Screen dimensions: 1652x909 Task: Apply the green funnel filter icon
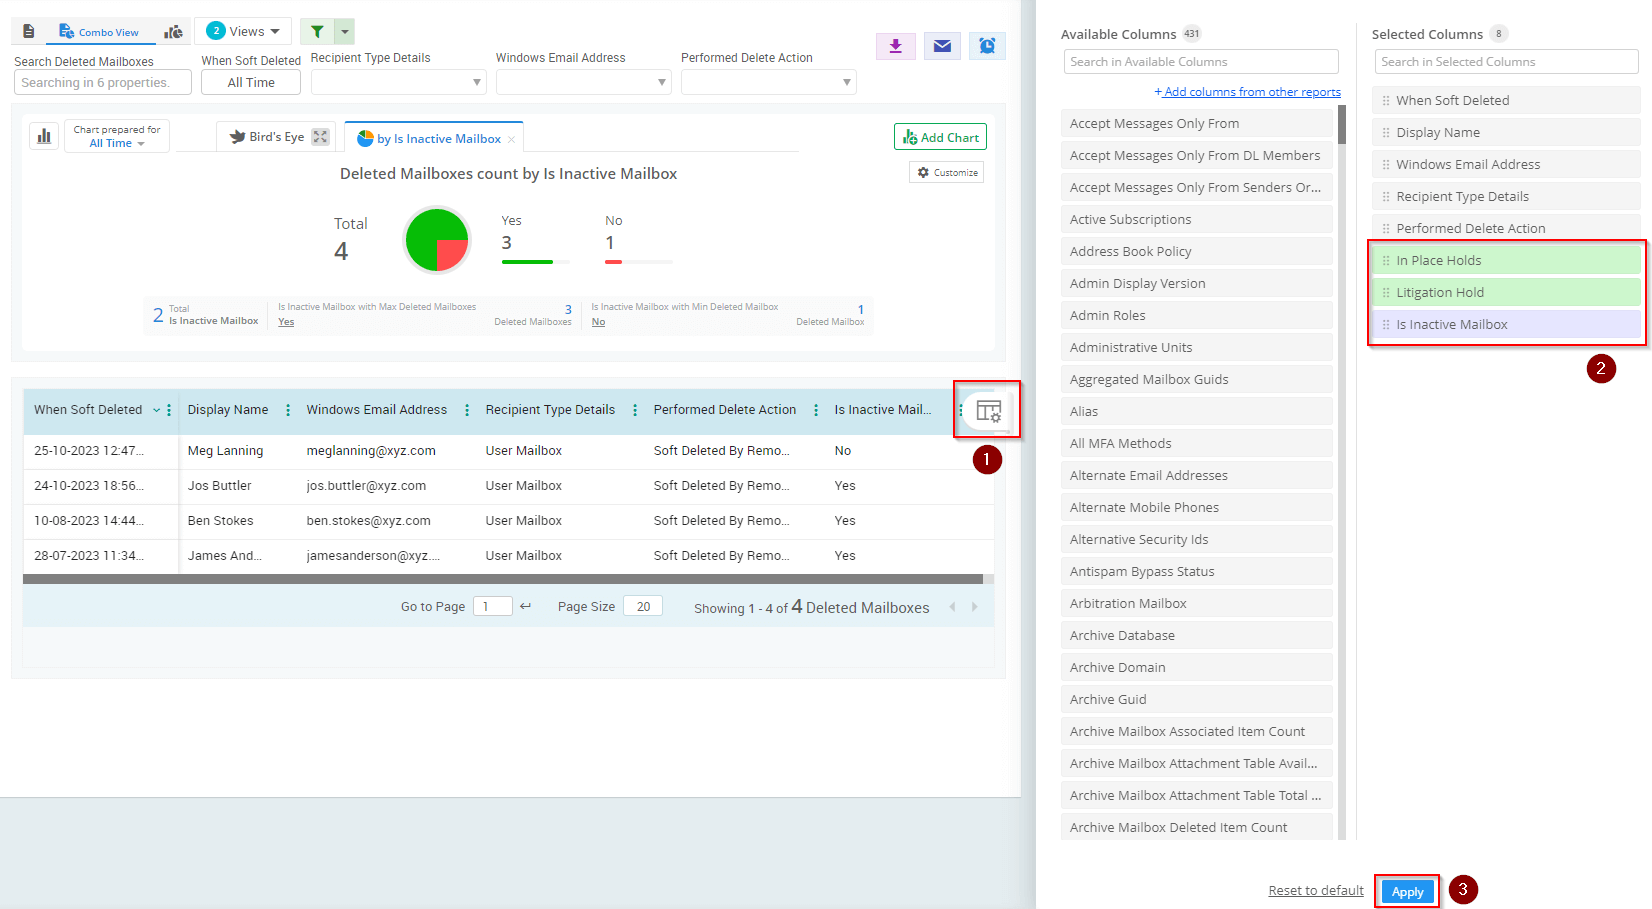pos(317,32)
